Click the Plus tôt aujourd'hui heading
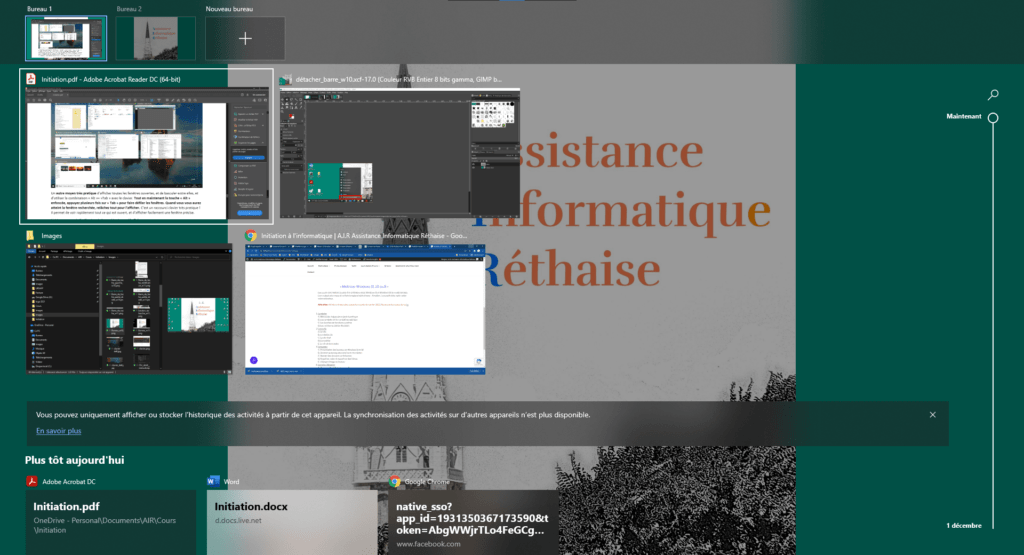The image size is (1024, 555). pos(74,460)
